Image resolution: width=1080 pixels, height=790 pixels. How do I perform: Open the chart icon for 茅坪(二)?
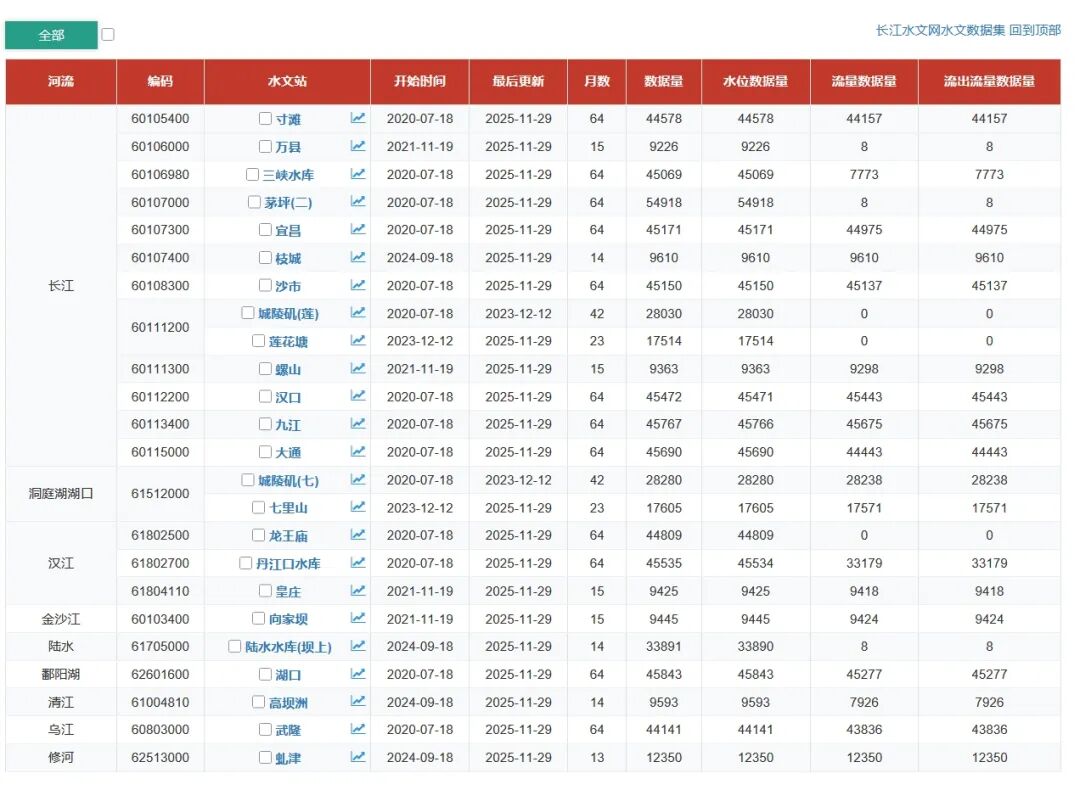tap(357, 201)
